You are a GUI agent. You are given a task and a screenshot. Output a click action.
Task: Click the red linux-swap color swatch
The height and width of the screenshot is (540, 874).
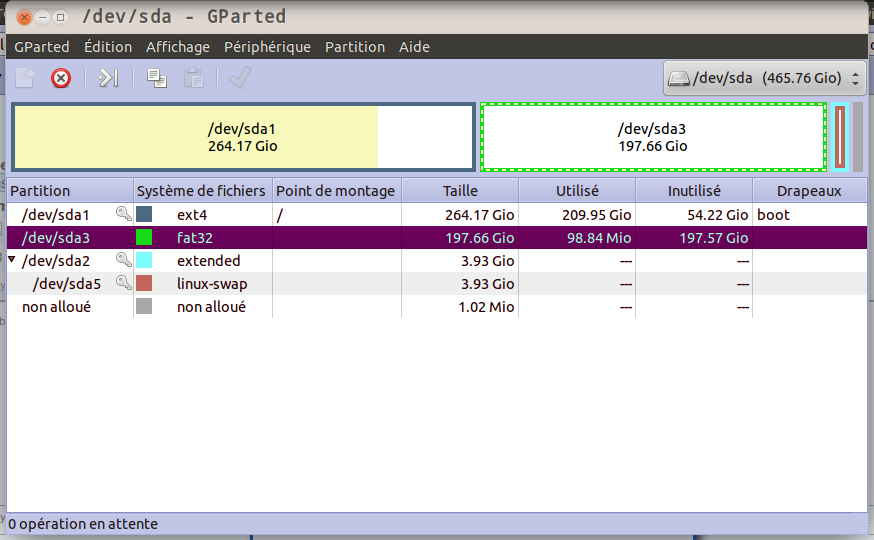point(144,283)
